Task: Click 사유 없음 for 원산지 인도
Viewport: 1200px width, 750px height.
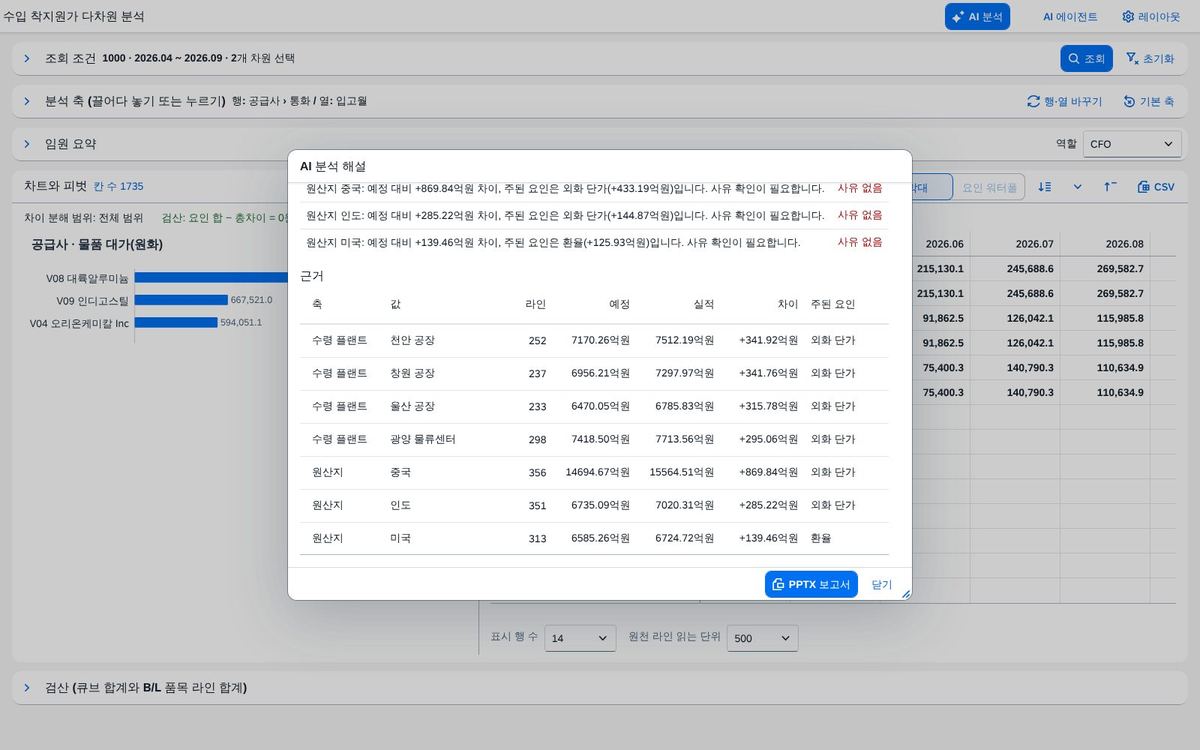Action: pos(860,215)
